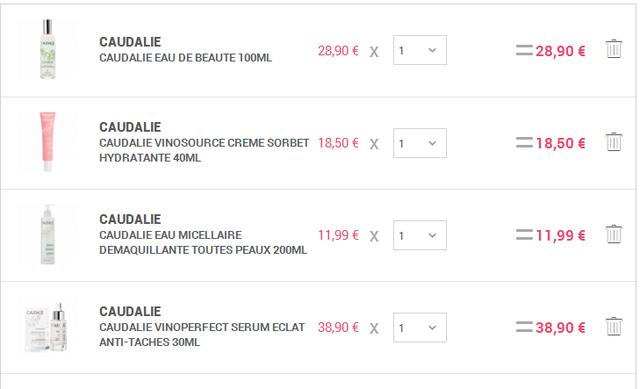View pink Vinosource Creme Sorbet tube thumbnail
Screen dimensions: 640x389
47,142
